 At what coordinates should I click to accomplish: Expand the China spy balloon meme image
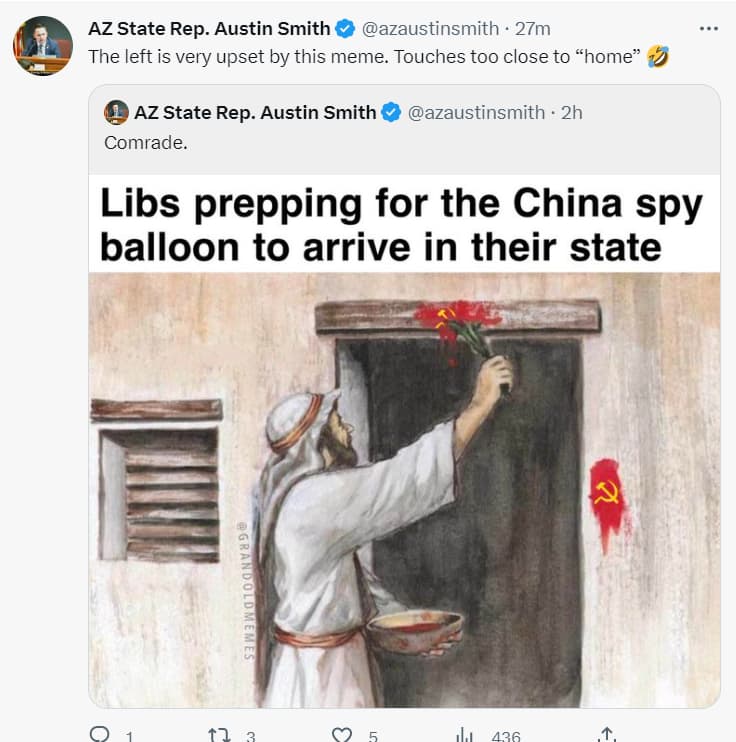pos(404,442)
